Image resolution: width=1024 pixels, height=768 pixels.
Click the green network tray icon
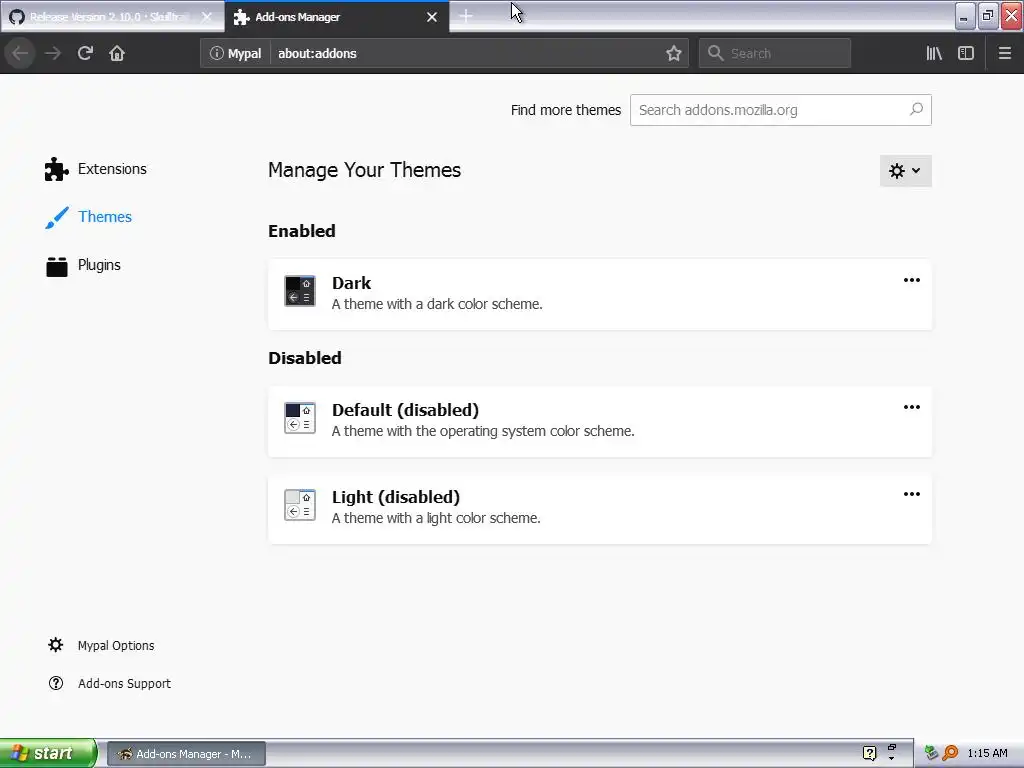tap(931, 753)
